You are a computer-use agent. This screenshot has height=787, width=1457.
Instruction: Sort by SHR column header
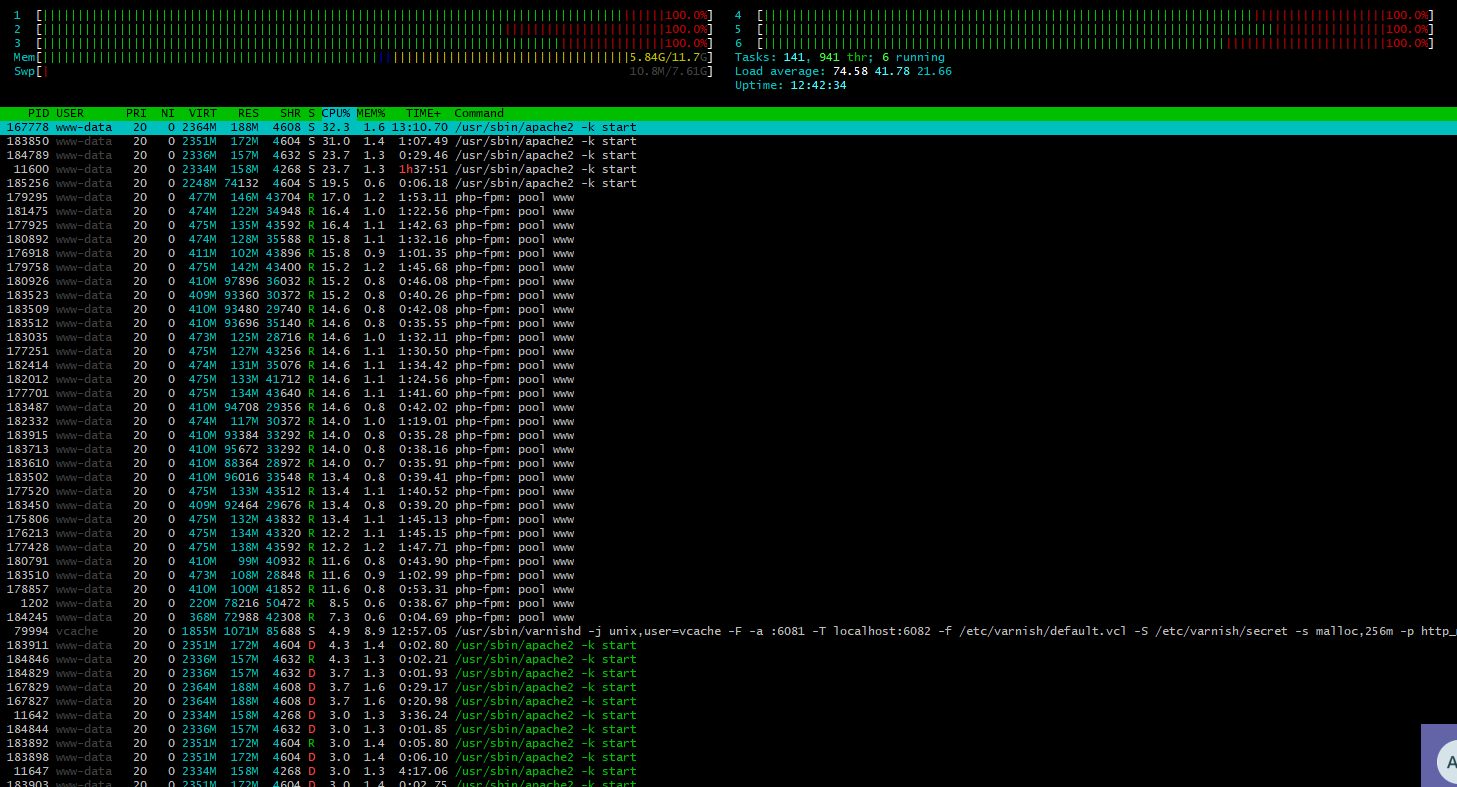291,113
